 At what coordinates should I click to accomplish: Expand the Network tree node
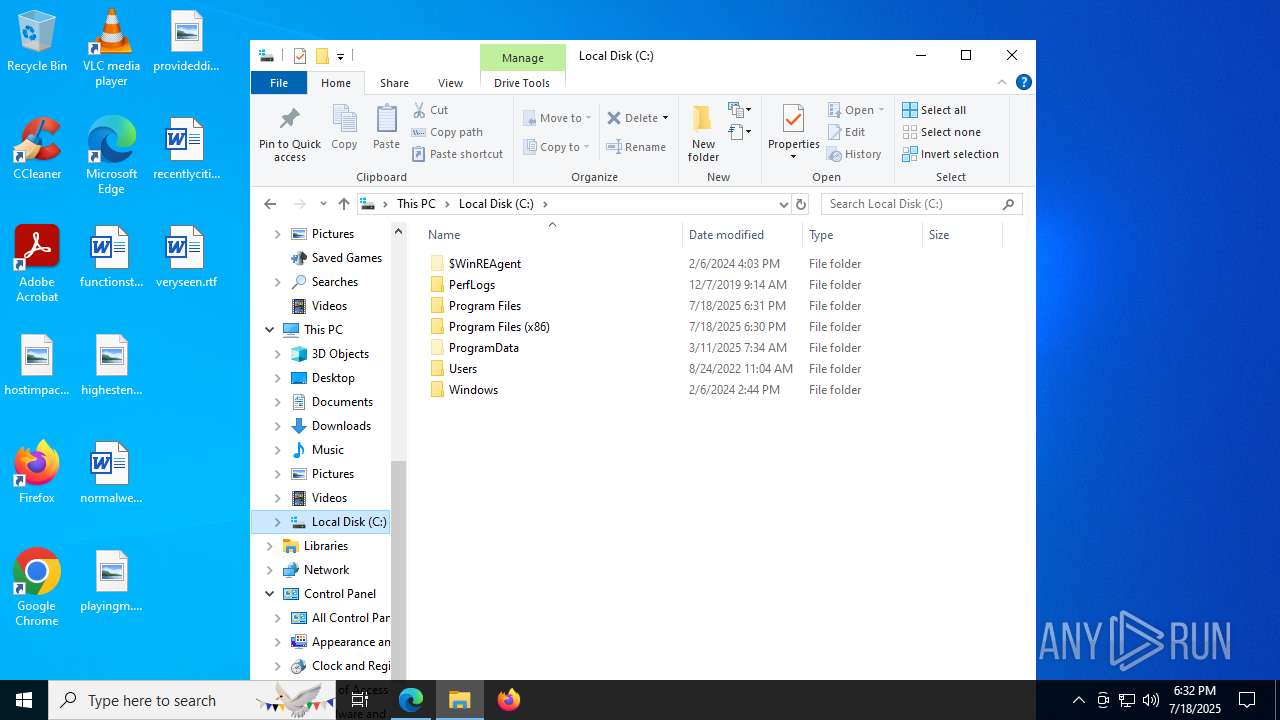(270, 570)
